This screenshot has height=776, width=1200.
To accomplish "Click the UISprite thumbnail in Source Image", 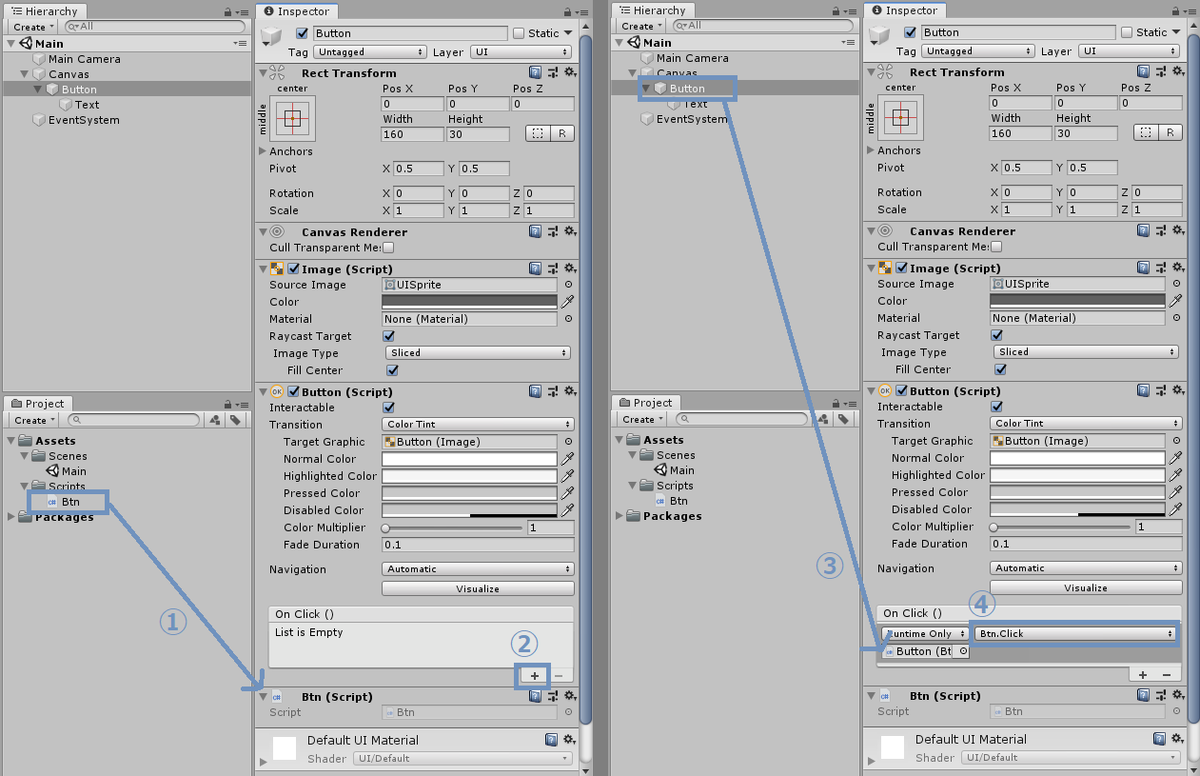I will (x=390, y=284).
